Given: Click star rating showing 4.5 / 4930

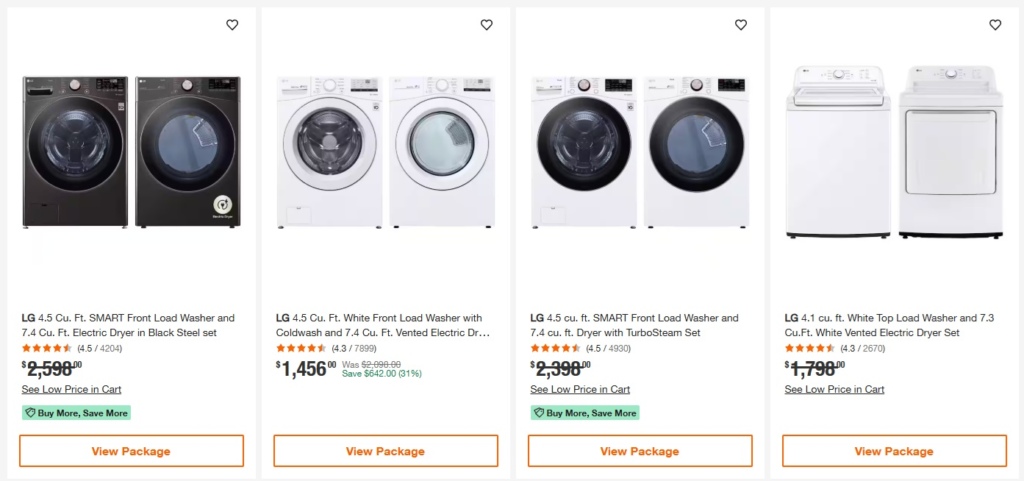Looking at the screenshot, I should coord(555,348).
